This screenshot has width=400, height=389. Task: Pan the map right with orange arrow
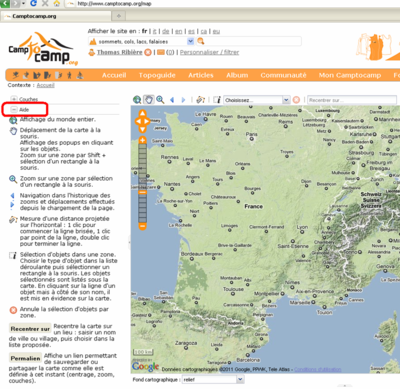147,121
